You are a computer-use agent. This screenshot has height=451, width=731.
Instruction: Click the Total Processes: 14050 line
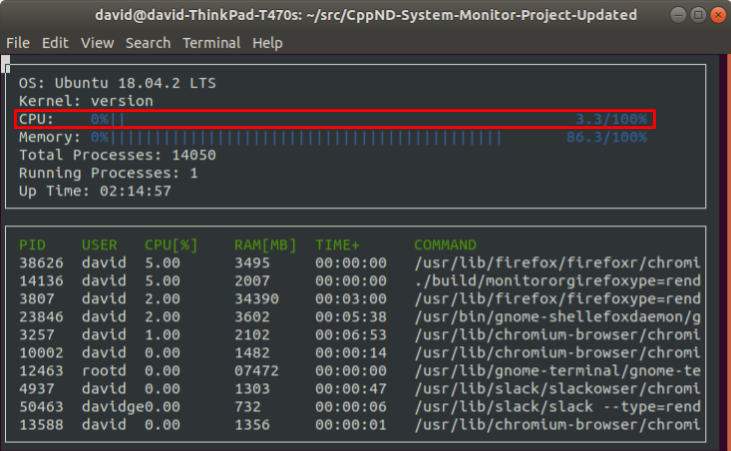[117, 155]
